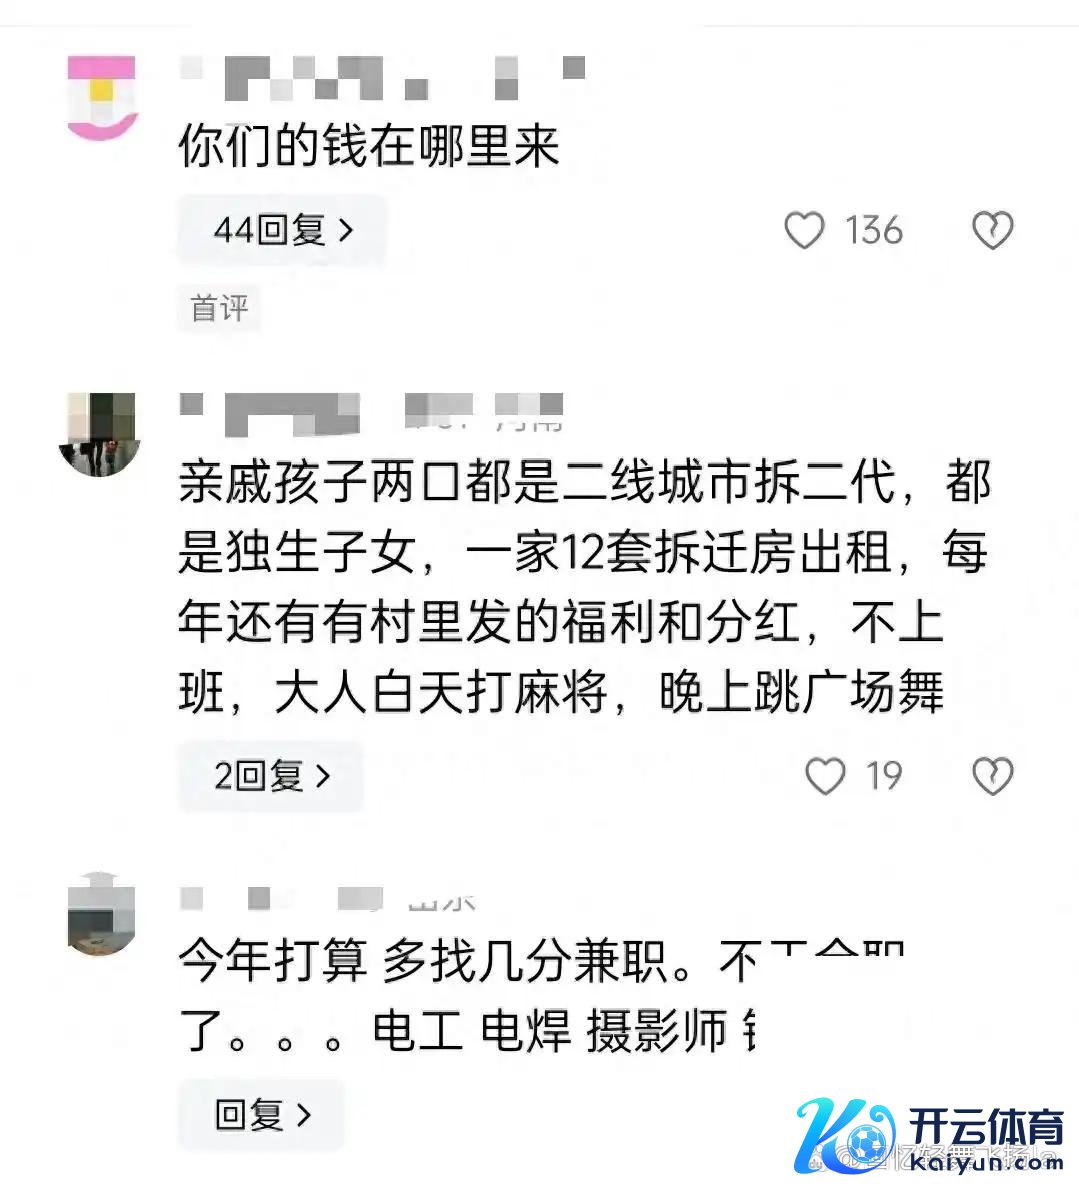Open the second commenter's blurred username

[x=371, y=414]
